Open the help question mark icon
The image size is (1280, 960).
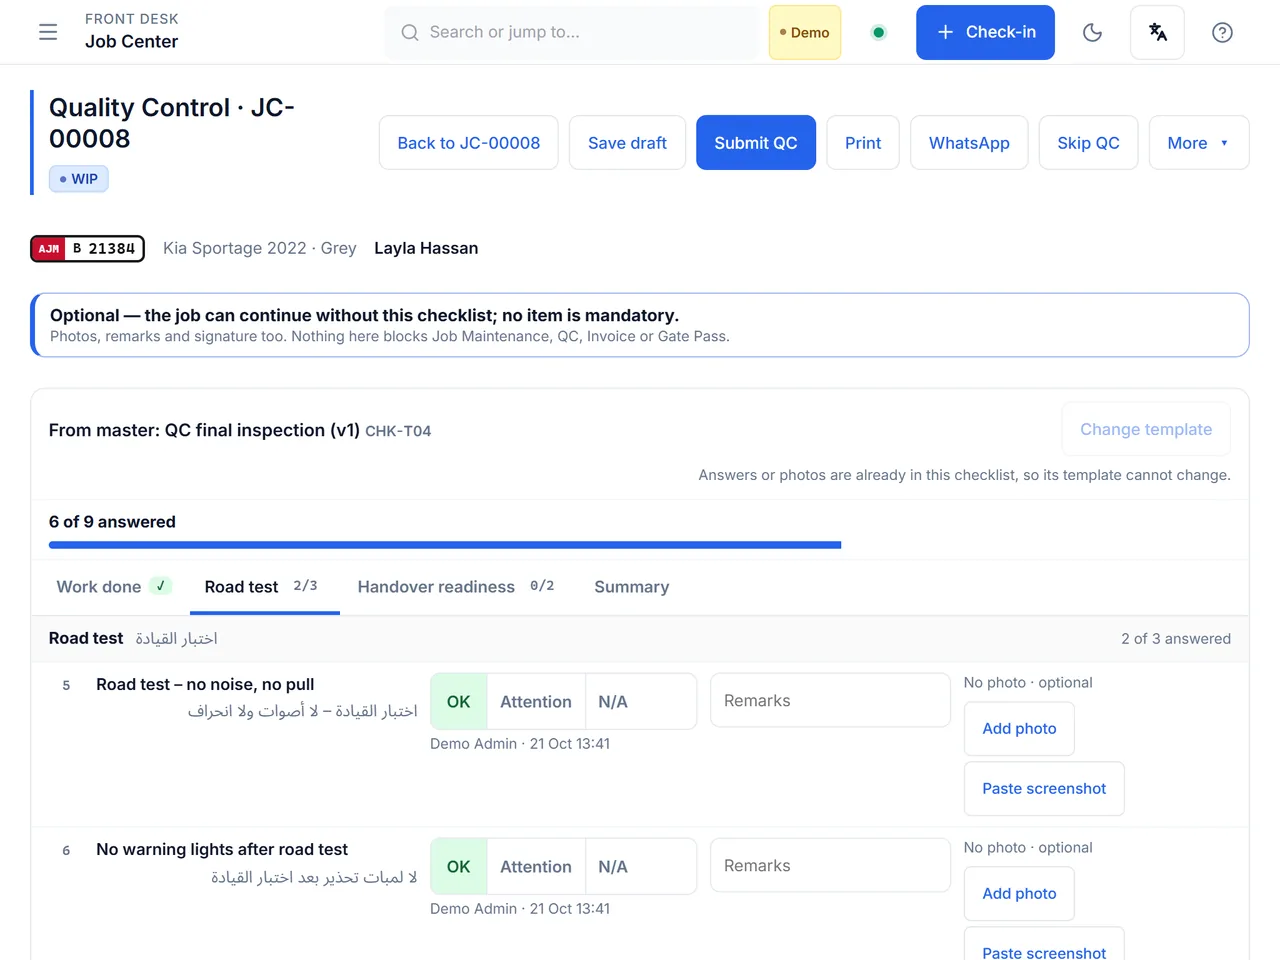[1222, 32]
